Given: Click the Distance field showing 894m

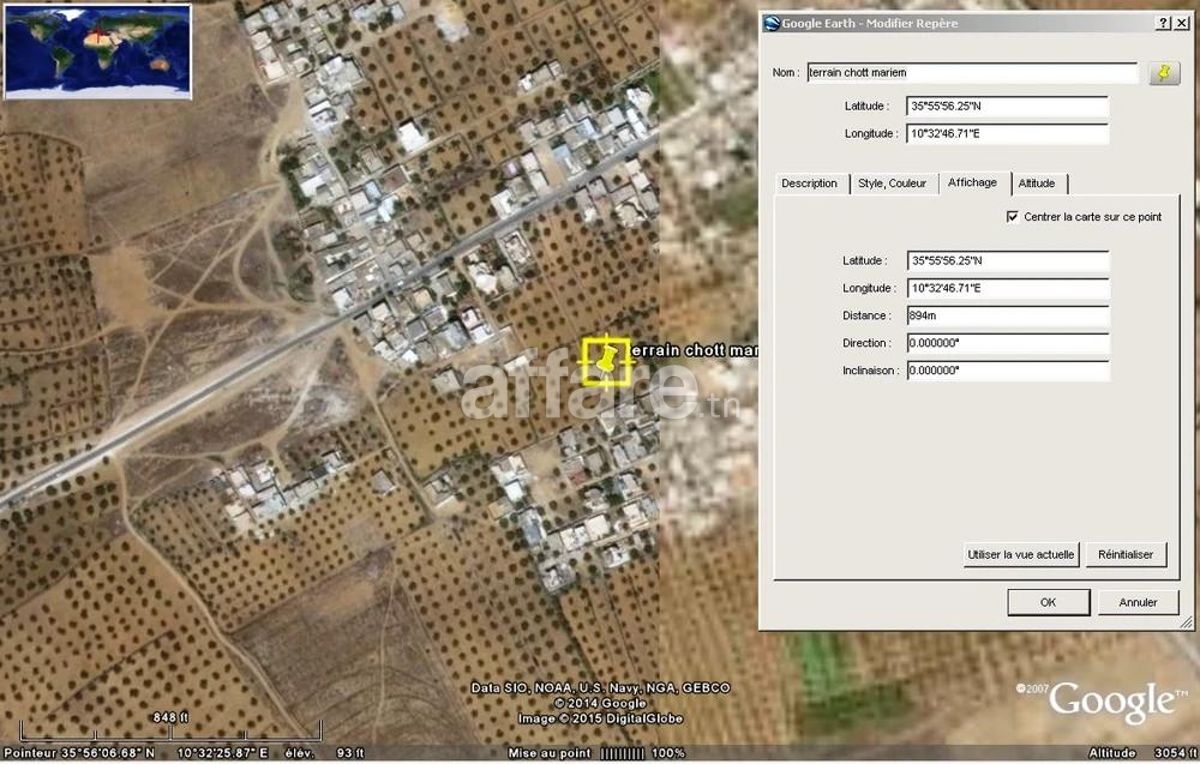Looking at the screenshot, I should click(x=1008, y=316).
